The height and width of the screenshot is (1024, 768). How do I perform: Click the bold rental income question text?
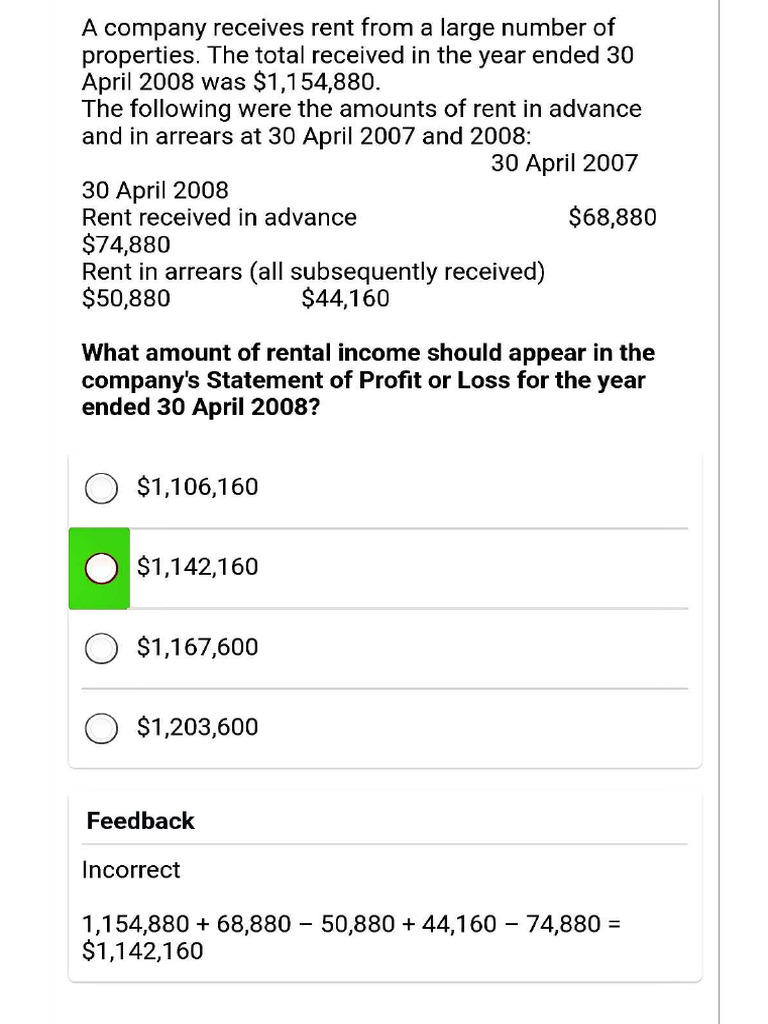(367, 380)
